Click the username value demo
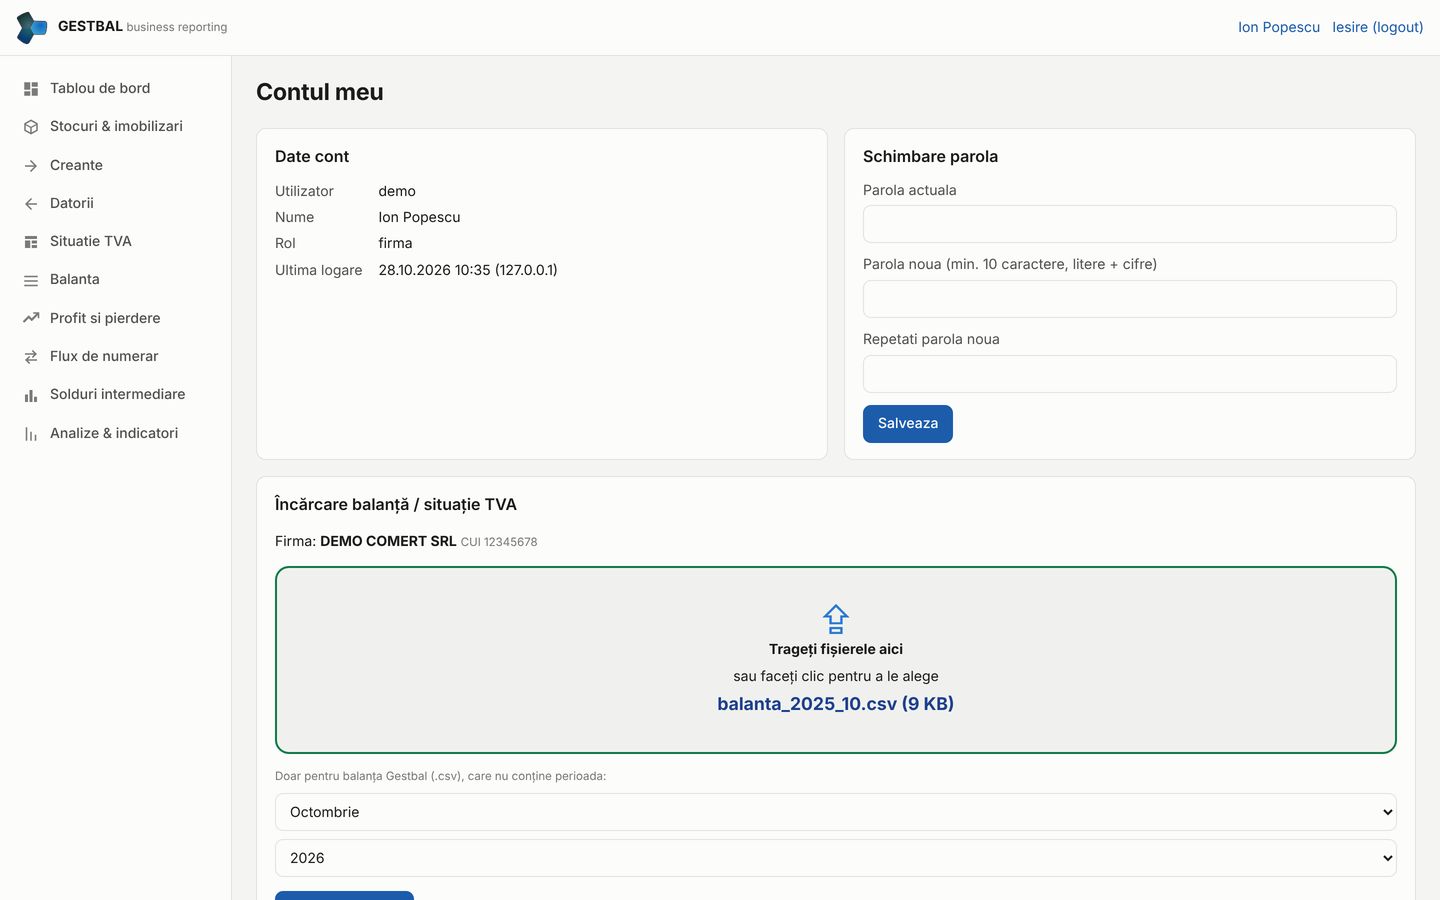The width and height of the screenshot is (1440, 900). [x=397, y=191]
